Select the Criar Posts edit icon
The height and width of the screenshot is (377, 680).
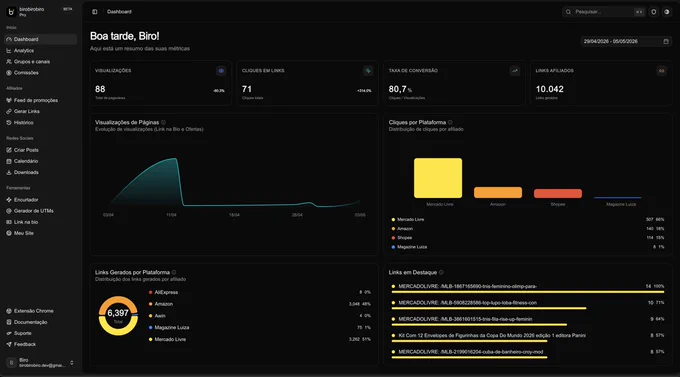9,150
